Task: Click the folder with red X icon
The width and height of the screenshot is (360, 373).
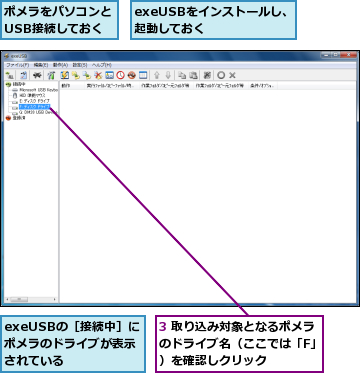Action: tap(98, 75)
